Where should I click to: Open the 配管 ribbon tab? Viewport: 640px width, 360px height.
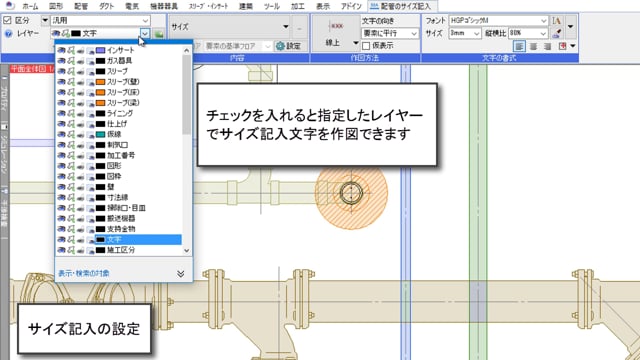click(81, 6)
